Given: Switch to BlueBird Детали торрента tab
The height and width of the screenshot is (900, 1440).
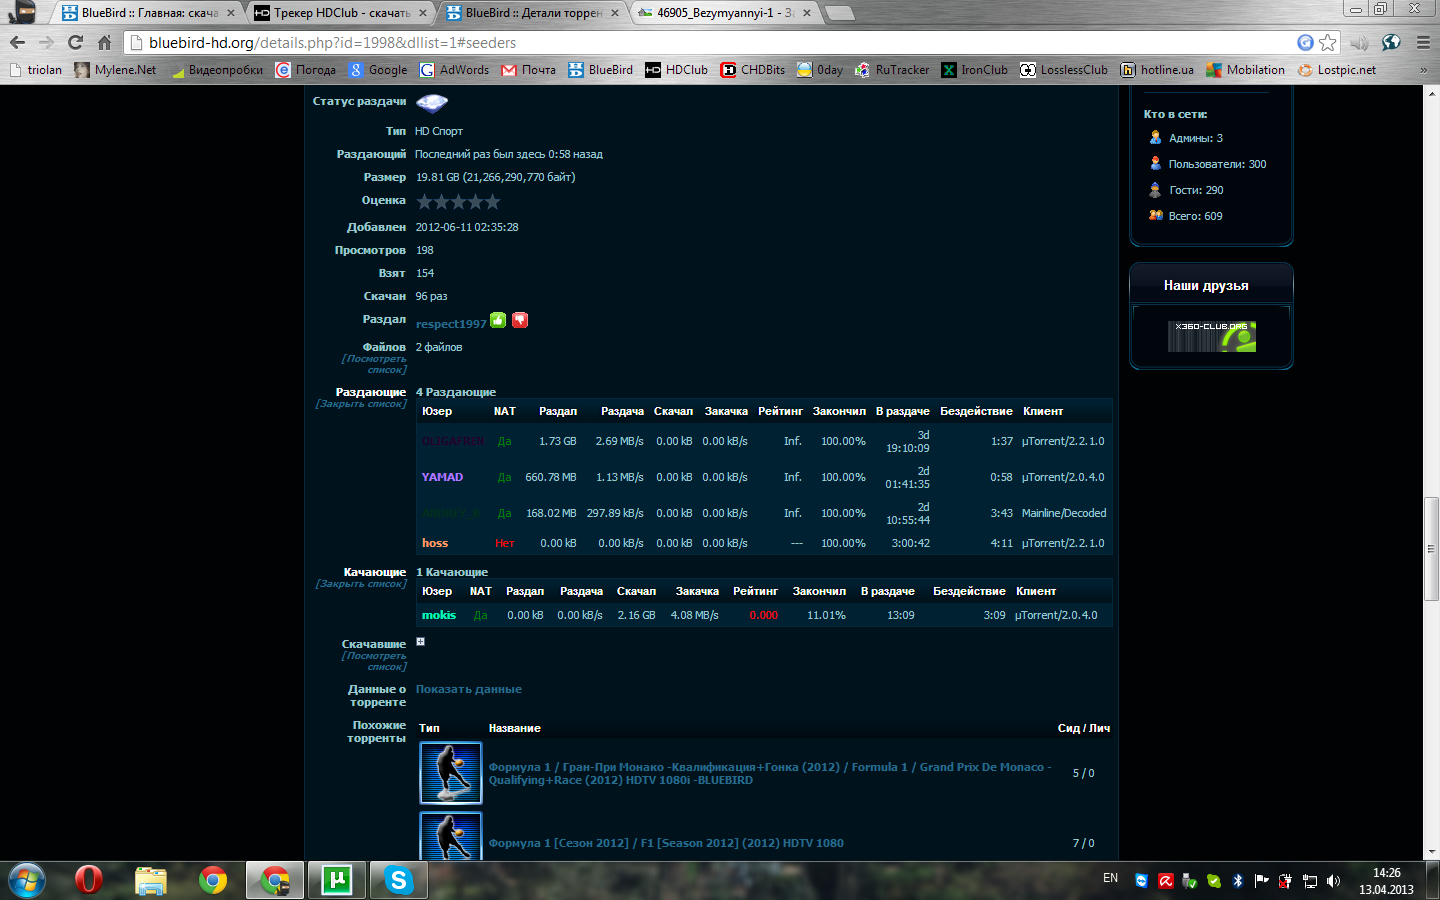Looking at the screenshot, I should point(533,13).
